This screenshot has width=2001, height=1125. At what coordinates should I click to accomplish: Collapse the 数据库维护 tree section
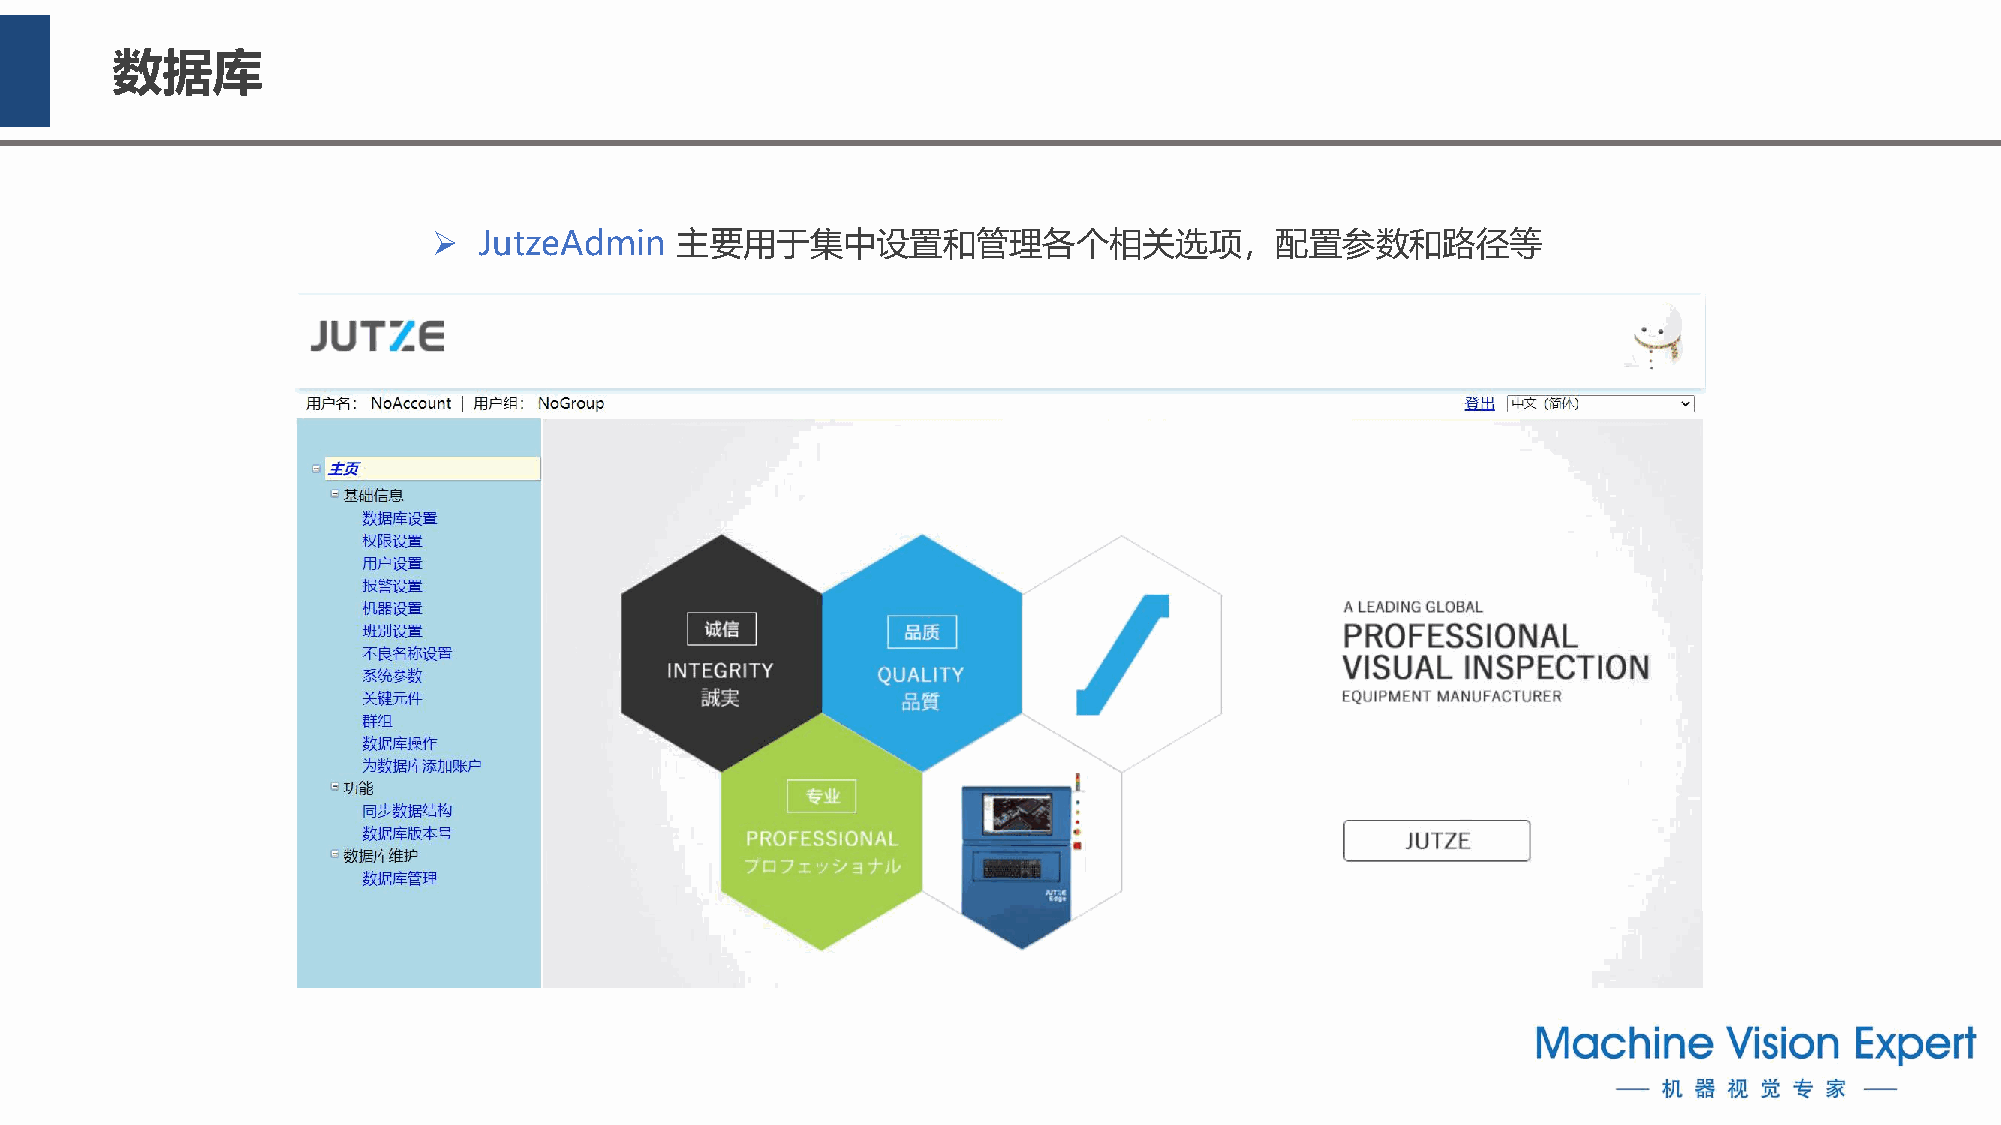(335, 855)
